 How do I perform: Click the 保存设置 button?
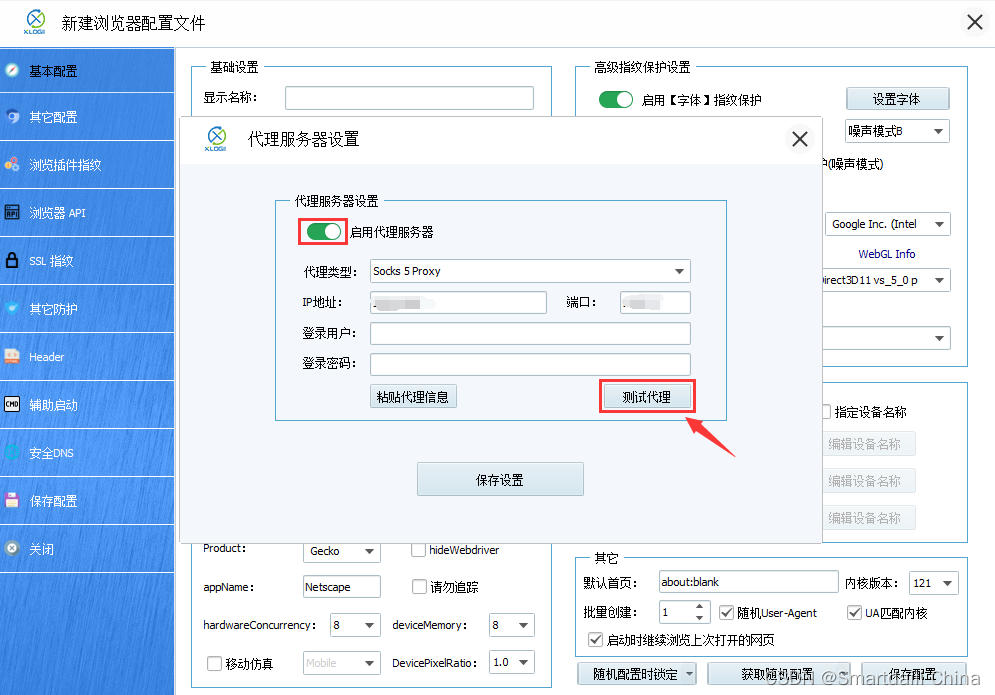(500, 479)
